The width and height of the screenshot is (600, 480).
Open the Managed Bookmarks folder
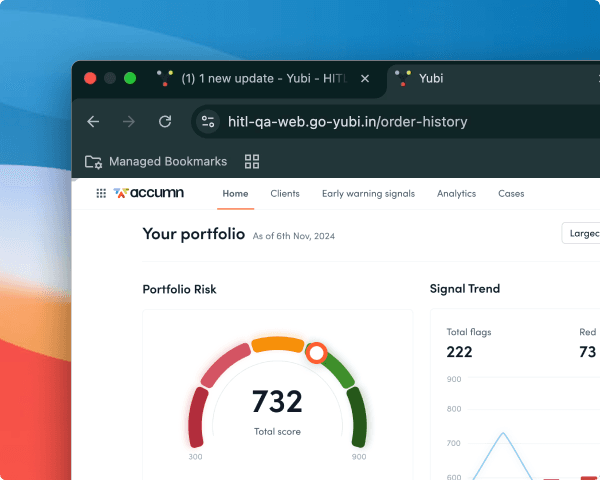[156, 162]
